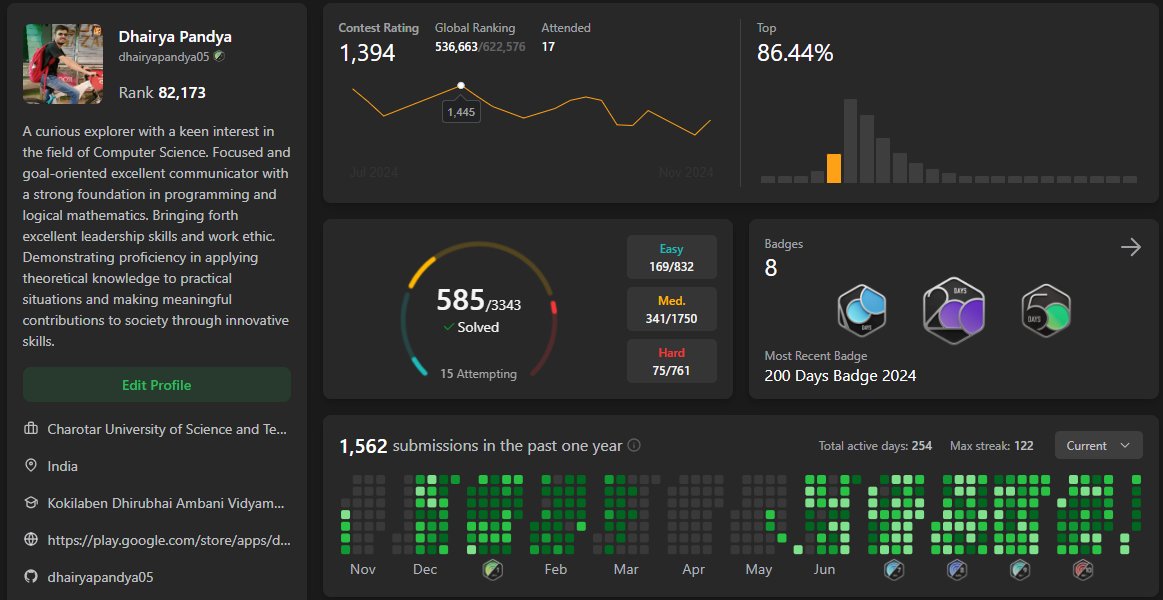Screen dimensions: 1163x600
Task: Click the location pin icon beside India
Action: [x=31, y=466]
